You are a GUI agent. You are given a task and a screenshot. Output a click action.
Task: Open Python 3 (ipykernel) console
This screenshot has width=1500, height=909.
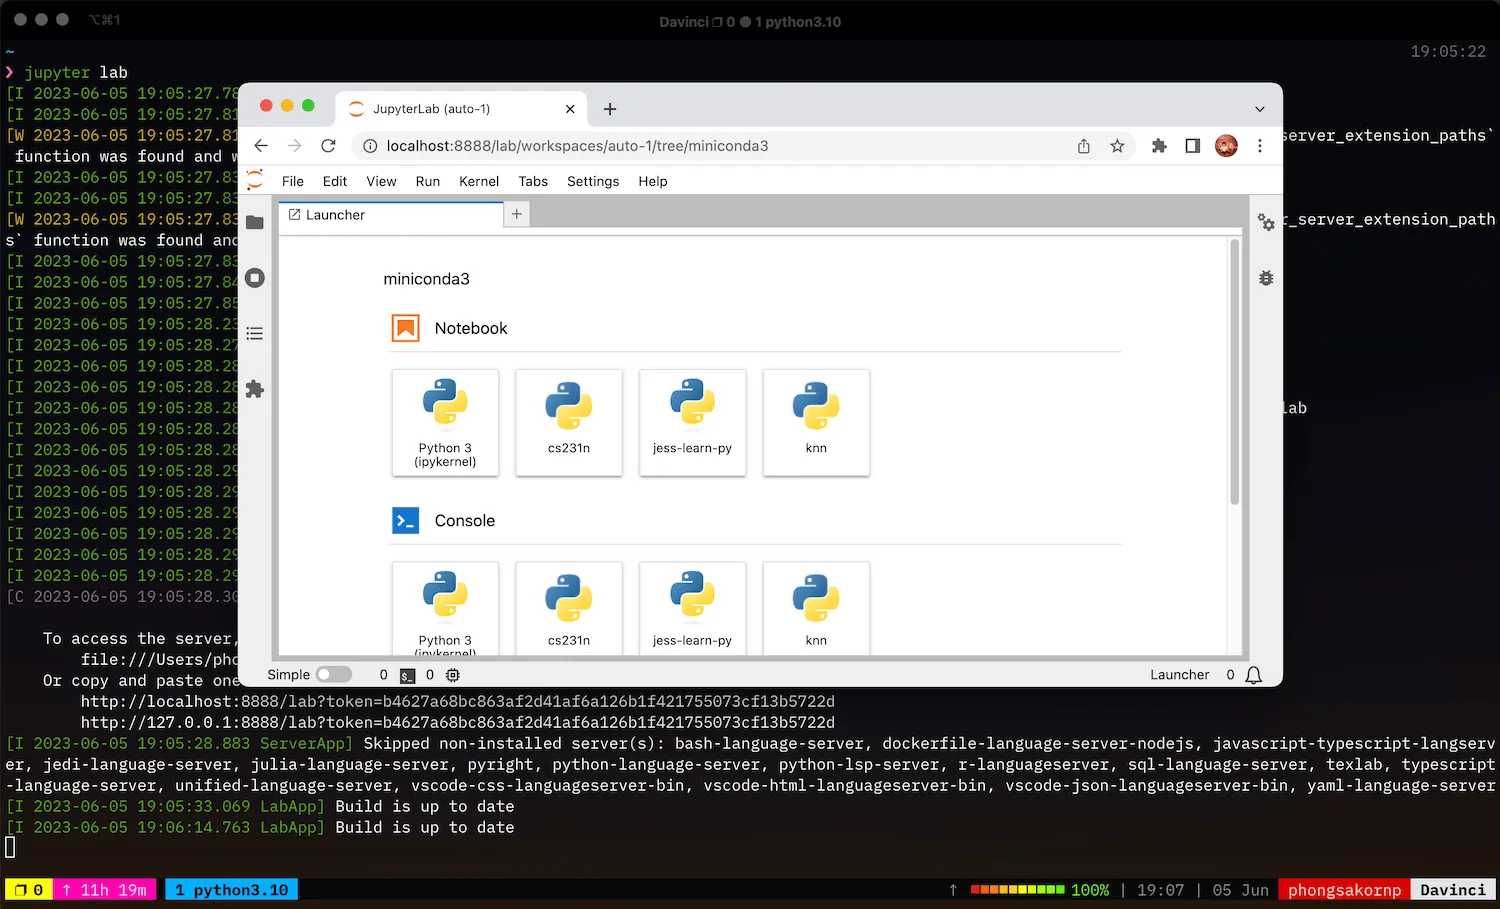pos(445,609)
